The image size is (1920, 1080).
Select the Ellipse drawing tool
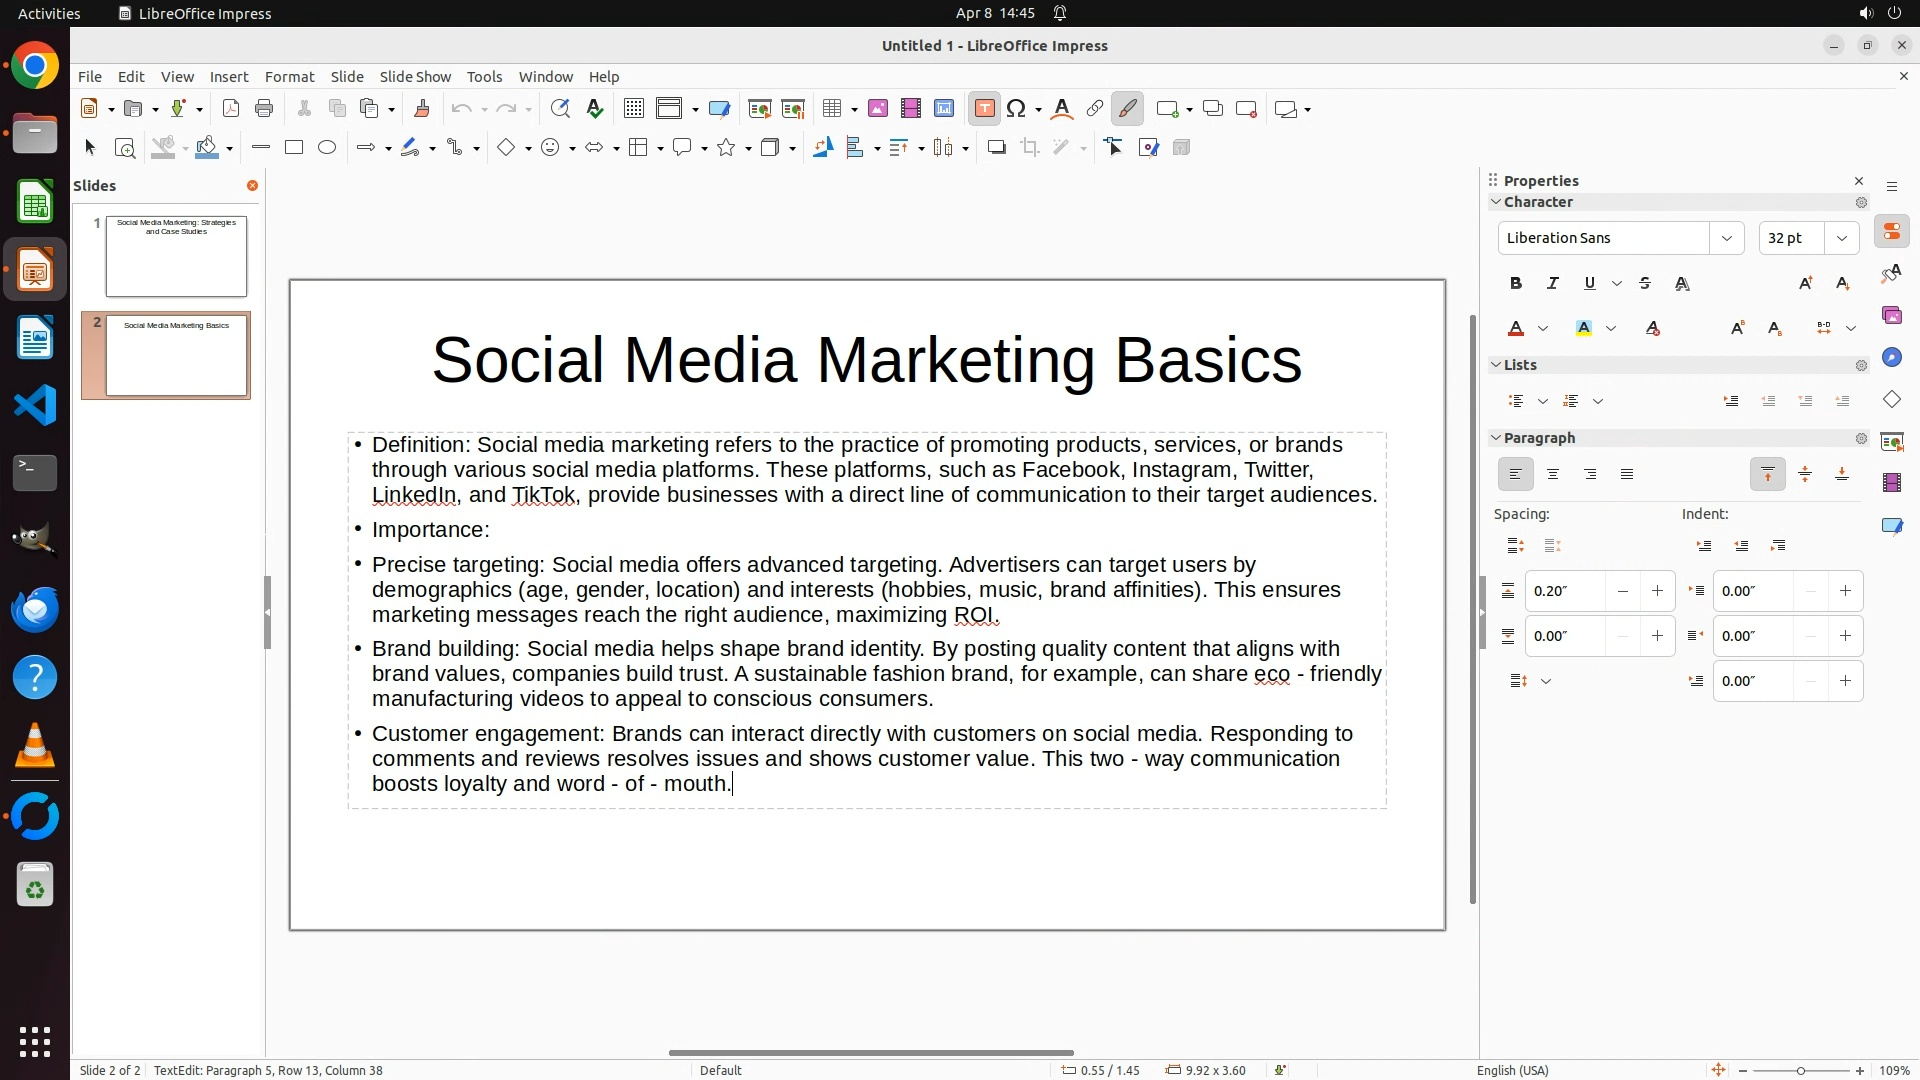(x=327, y=148)
